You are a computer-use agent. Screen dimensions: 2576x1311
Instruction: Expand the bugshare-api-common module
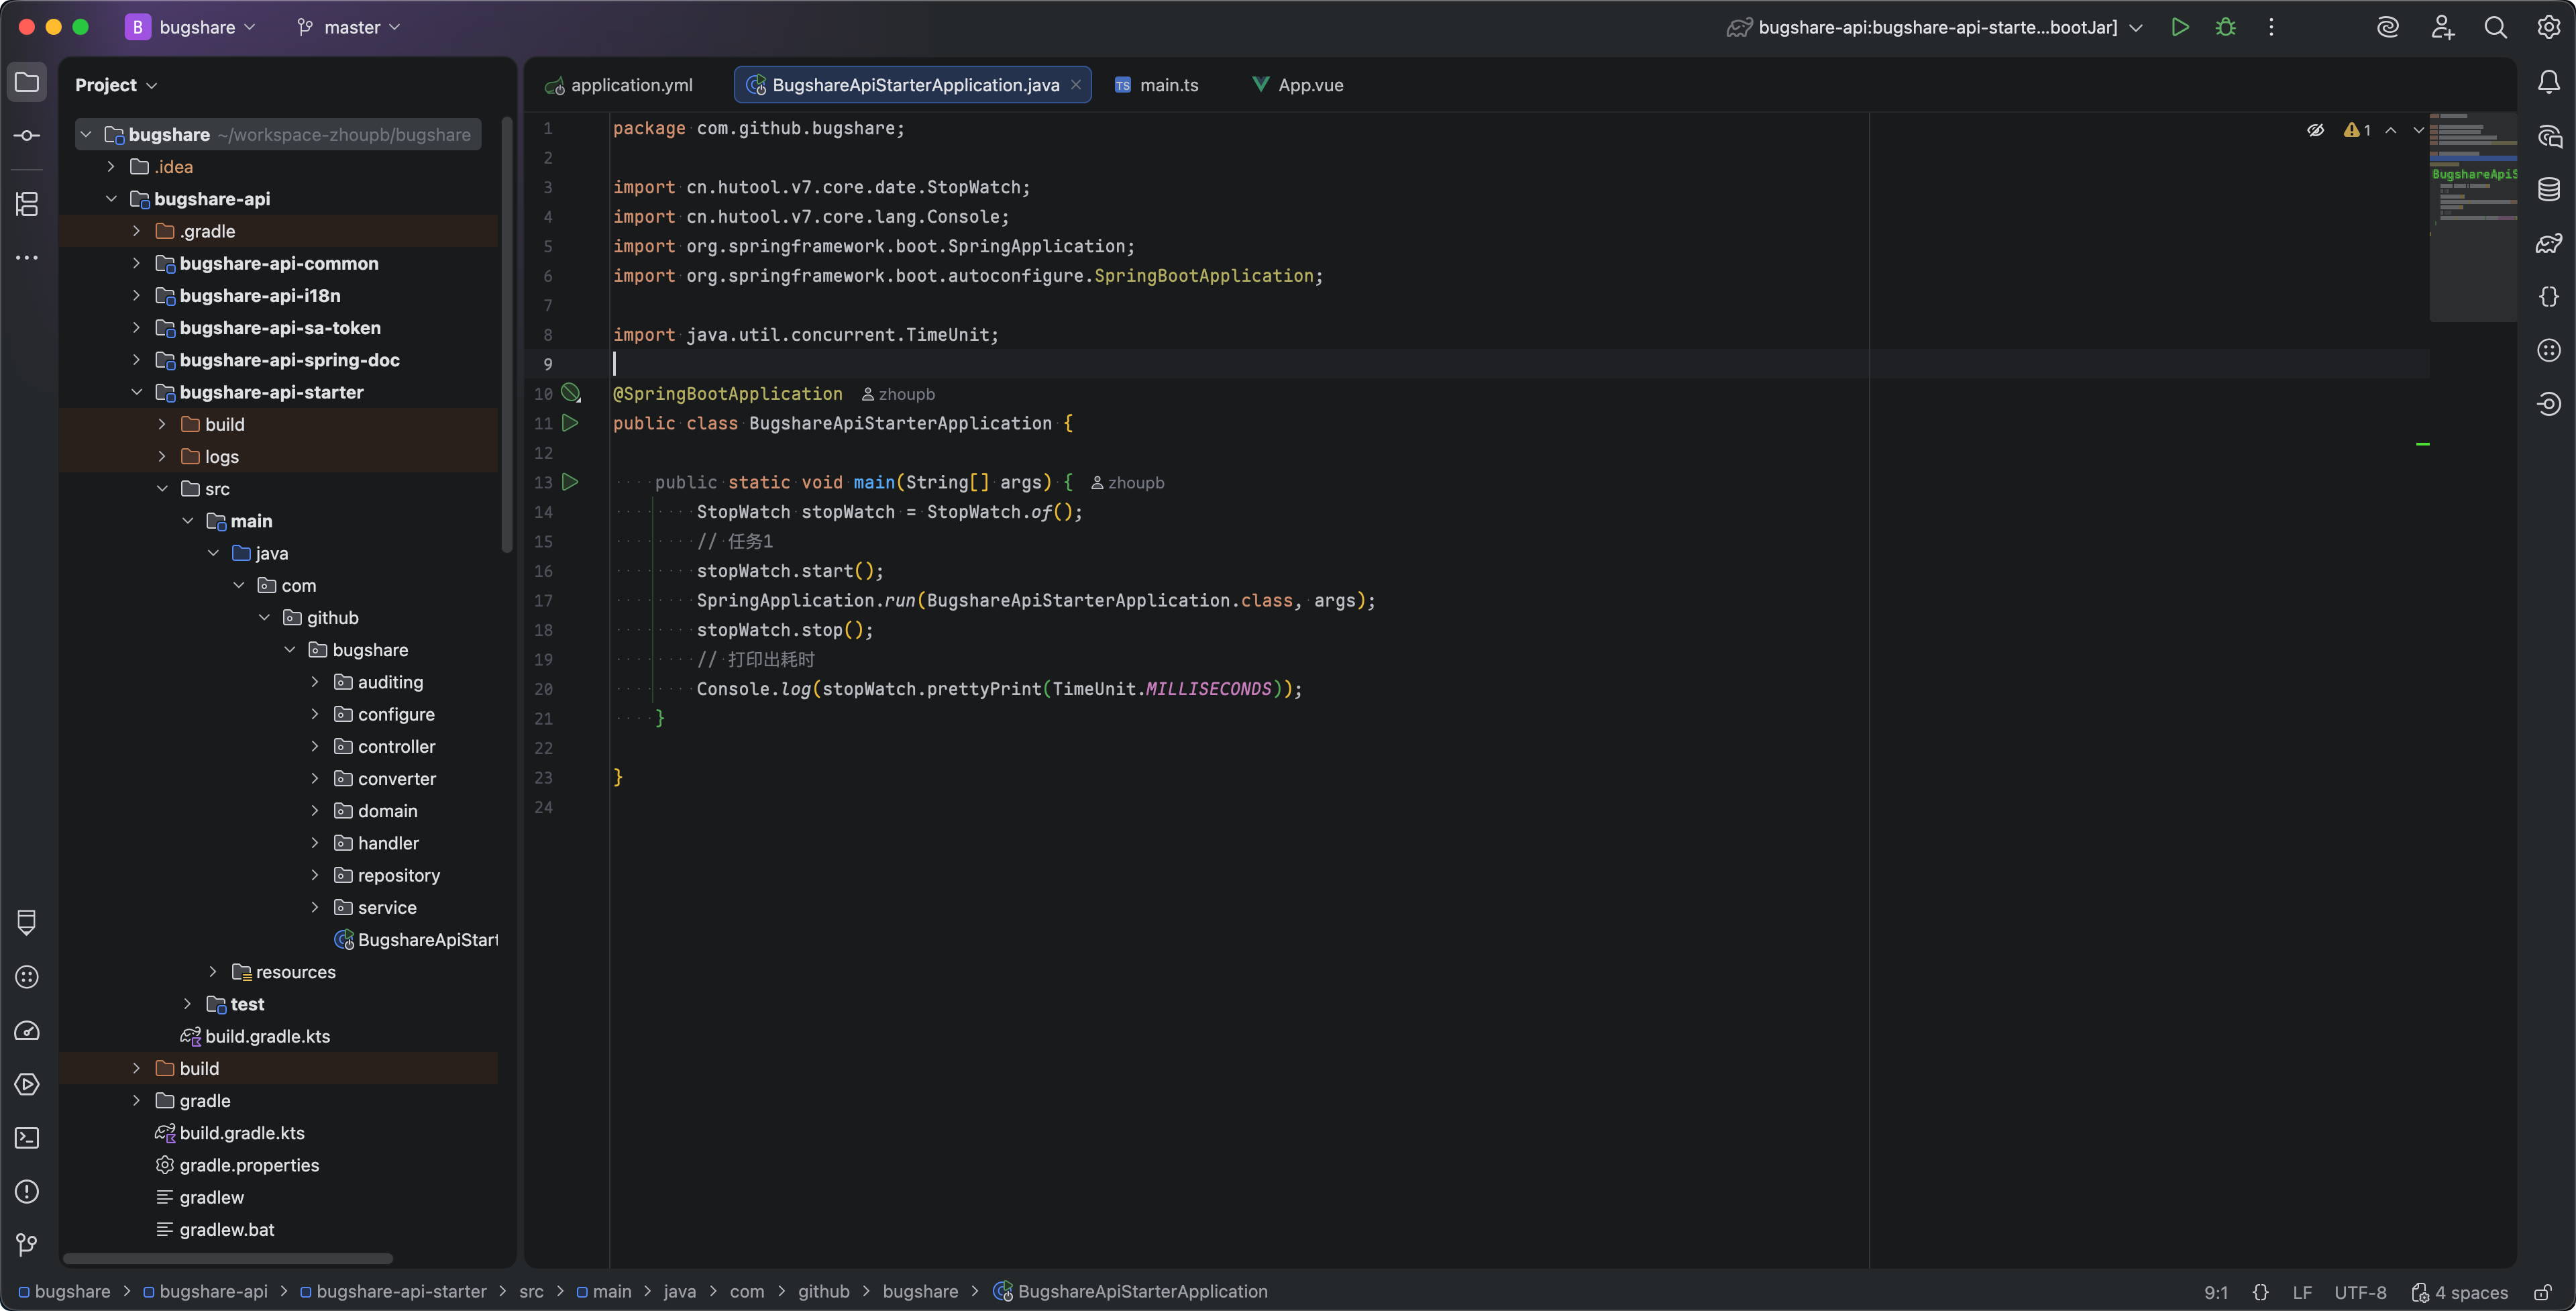click(136, 264)
